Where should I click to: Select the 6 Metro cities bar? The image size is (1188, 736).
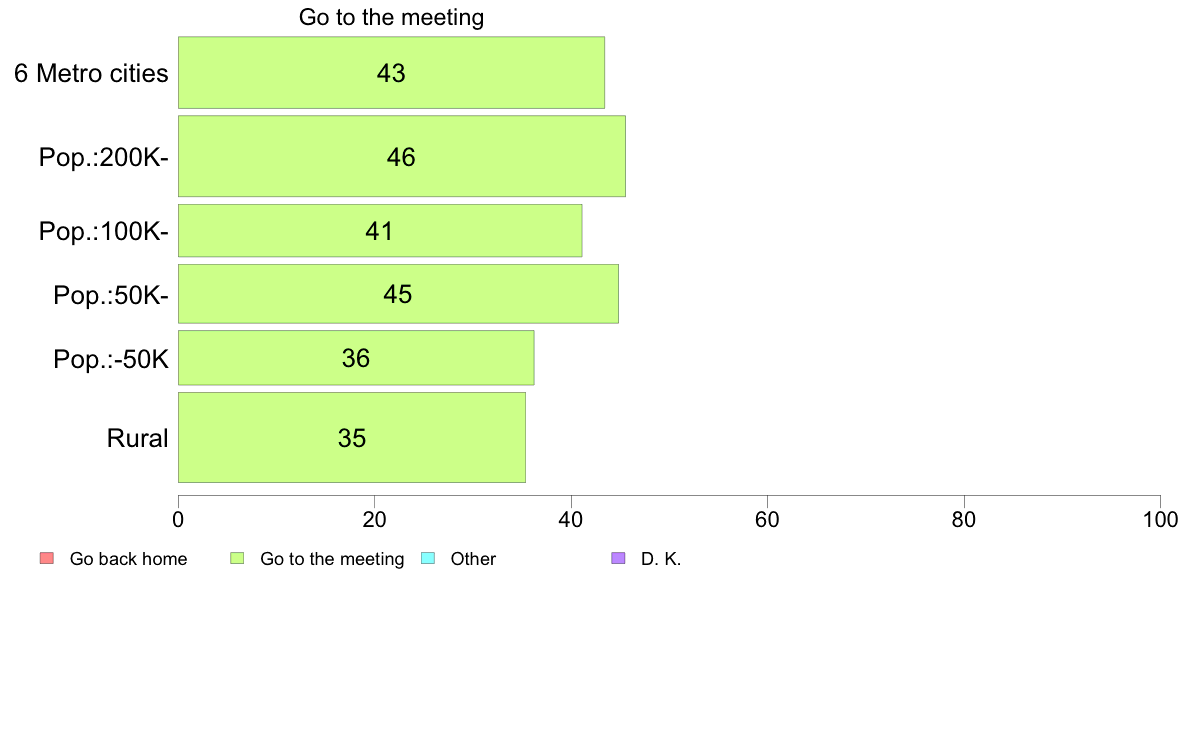click(x=391, y=73)
